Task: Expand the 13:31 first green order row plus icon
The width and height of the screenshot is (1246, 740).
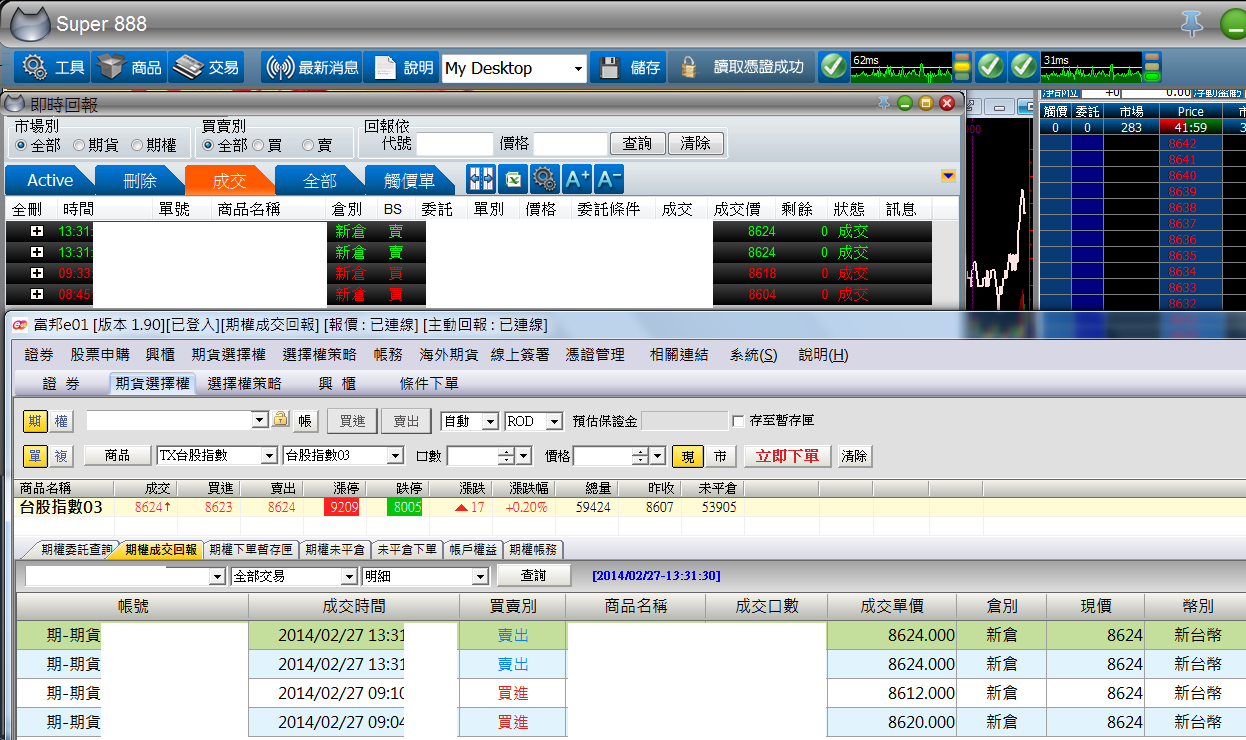Action: click(37, 231)
